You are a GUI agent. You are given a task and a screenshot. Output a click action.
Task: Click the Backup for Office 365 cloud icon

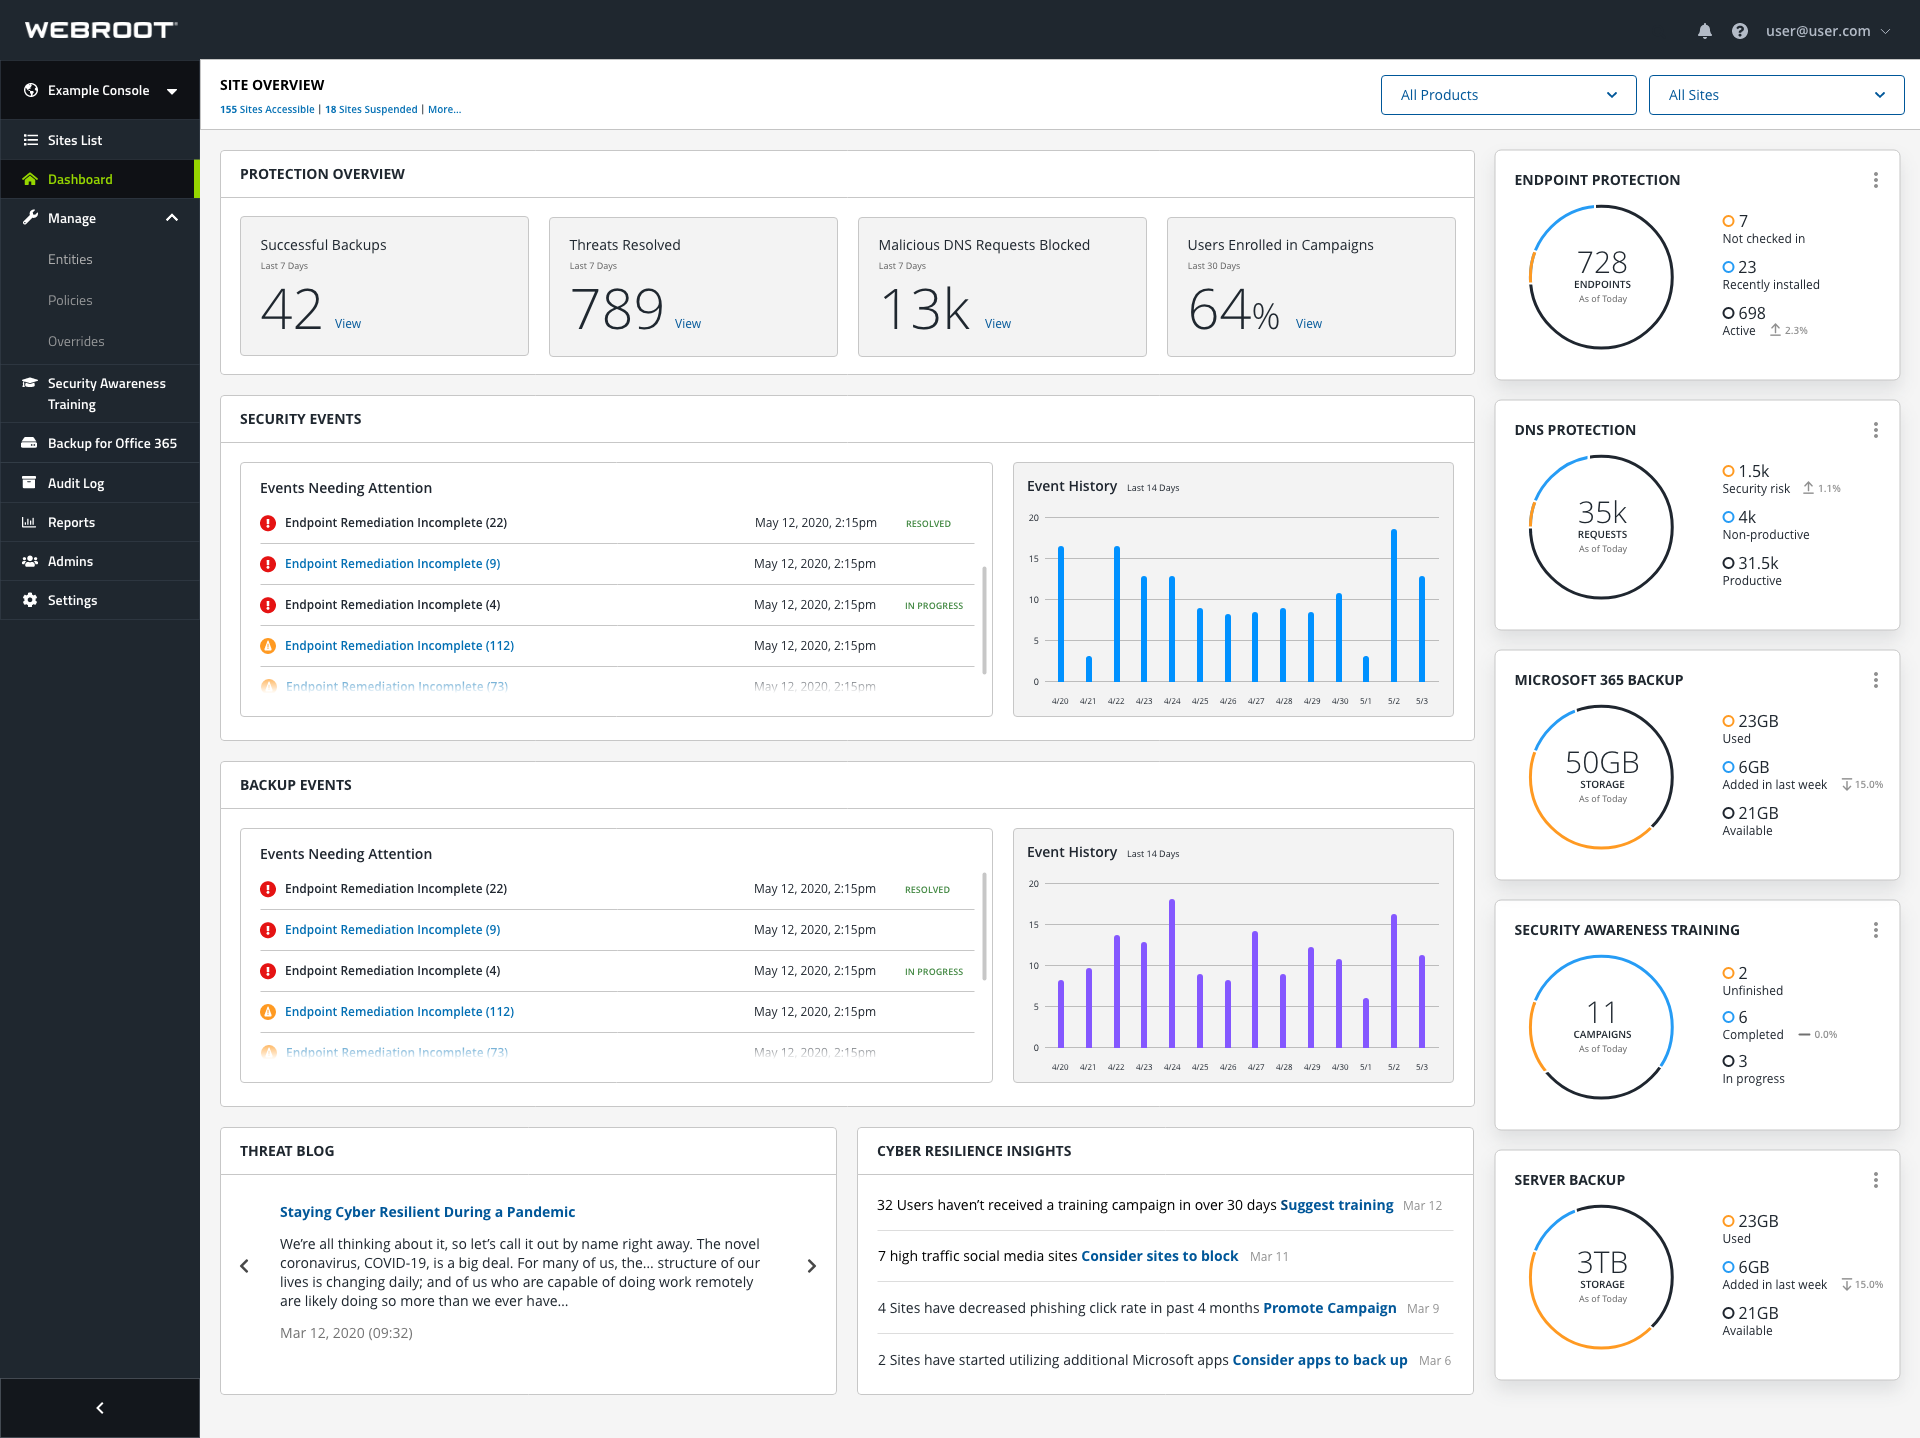click(30, 443)
